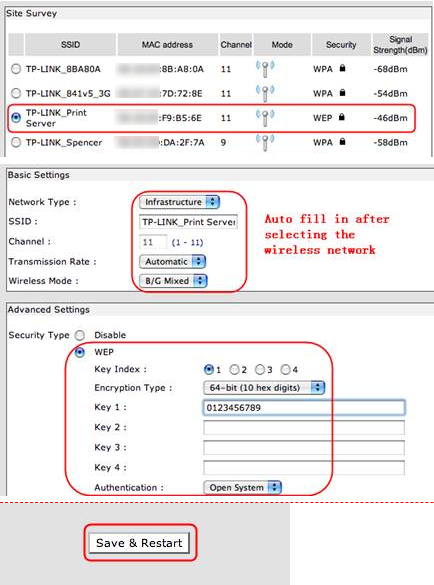Screen dimensions: 434x585
Task: Click lock icon in the -58dBm row
Action: pos(342,142)
